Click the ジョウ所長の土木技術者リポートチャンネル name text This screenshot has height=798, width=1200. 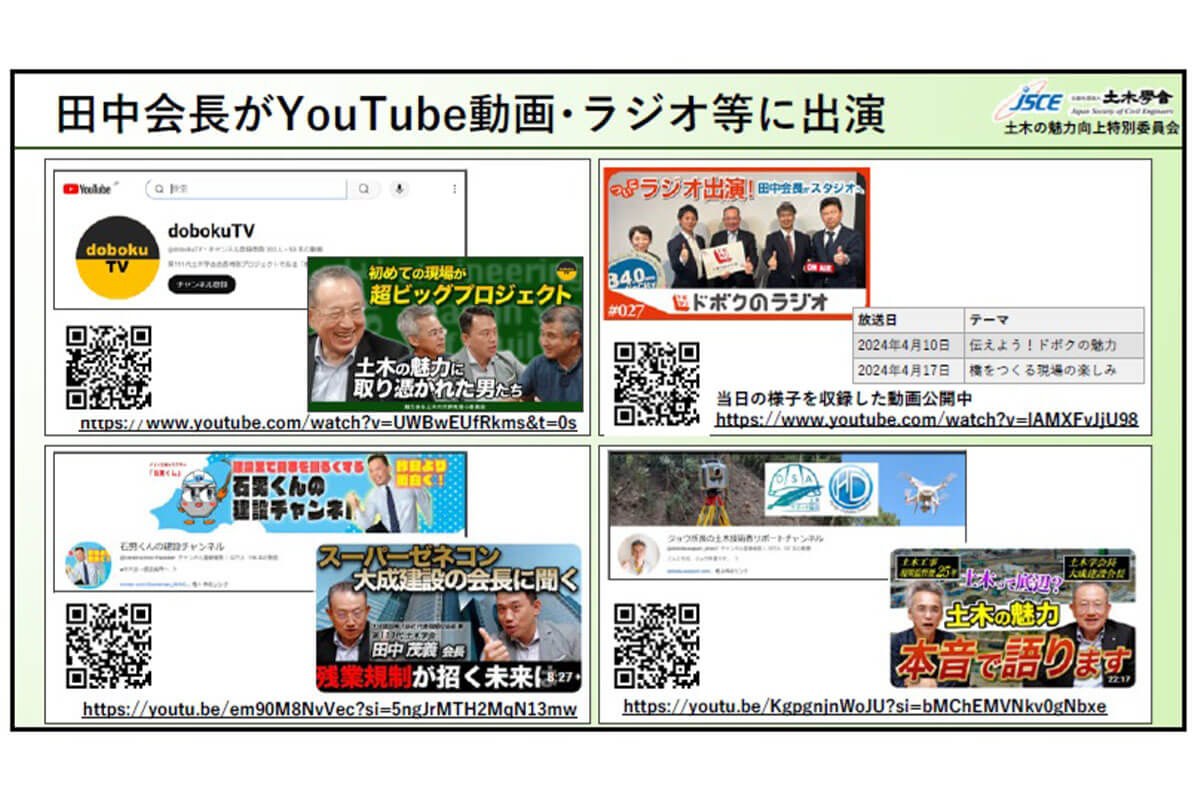tap(745, 539)
